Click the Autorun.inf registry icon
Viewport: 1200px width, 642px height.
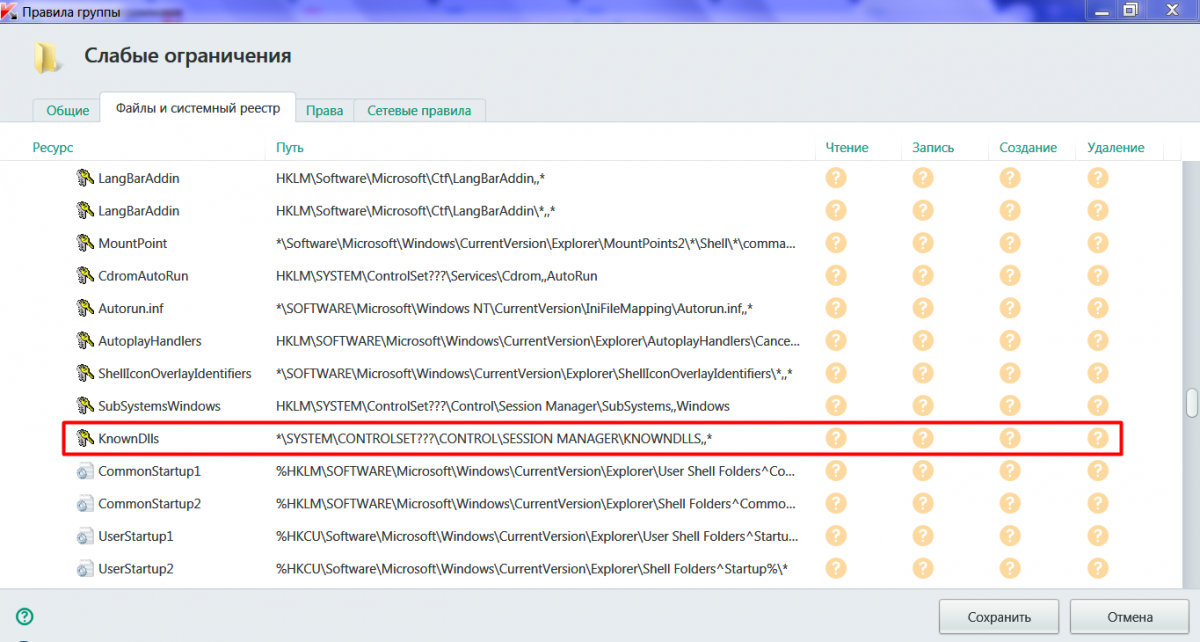[85, 309]
